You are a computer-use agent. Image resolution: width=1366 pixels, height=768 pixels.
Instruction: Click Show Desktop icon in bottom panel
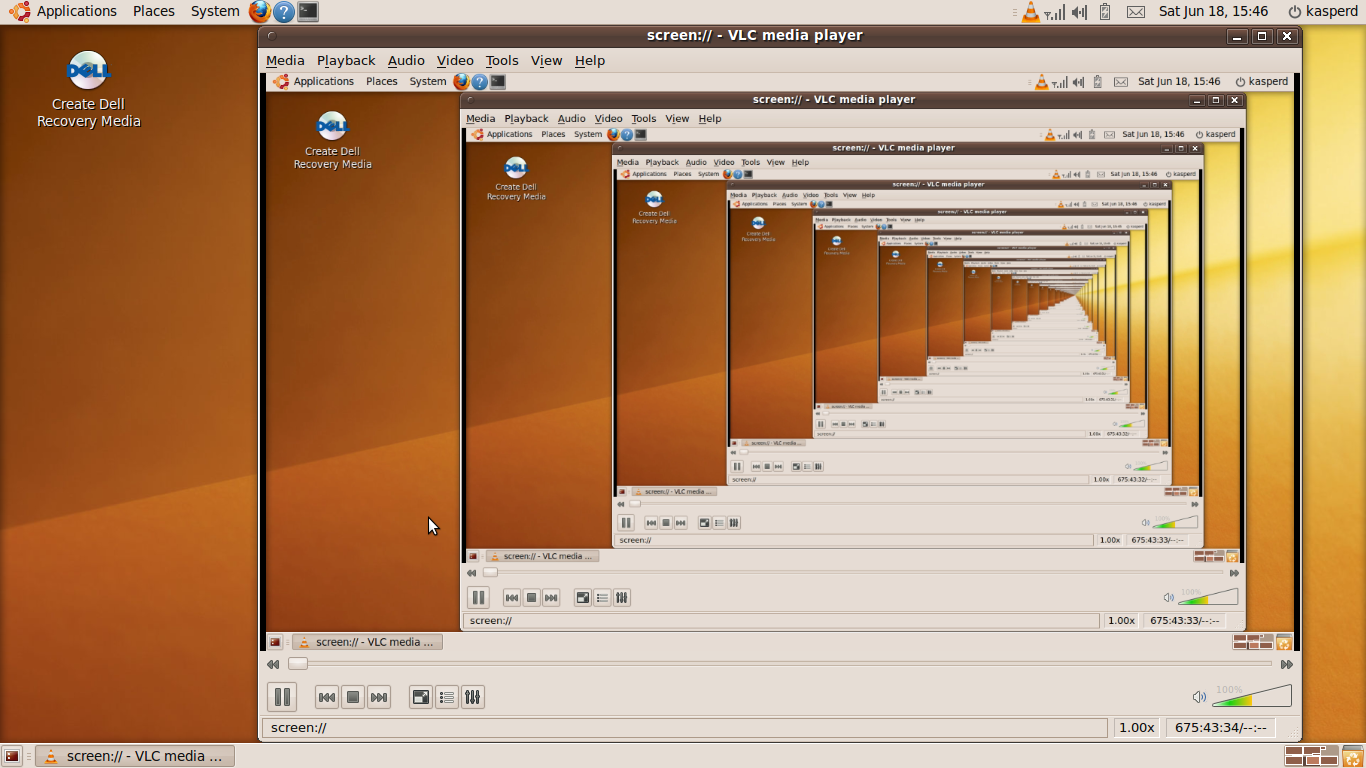[12, 756]
